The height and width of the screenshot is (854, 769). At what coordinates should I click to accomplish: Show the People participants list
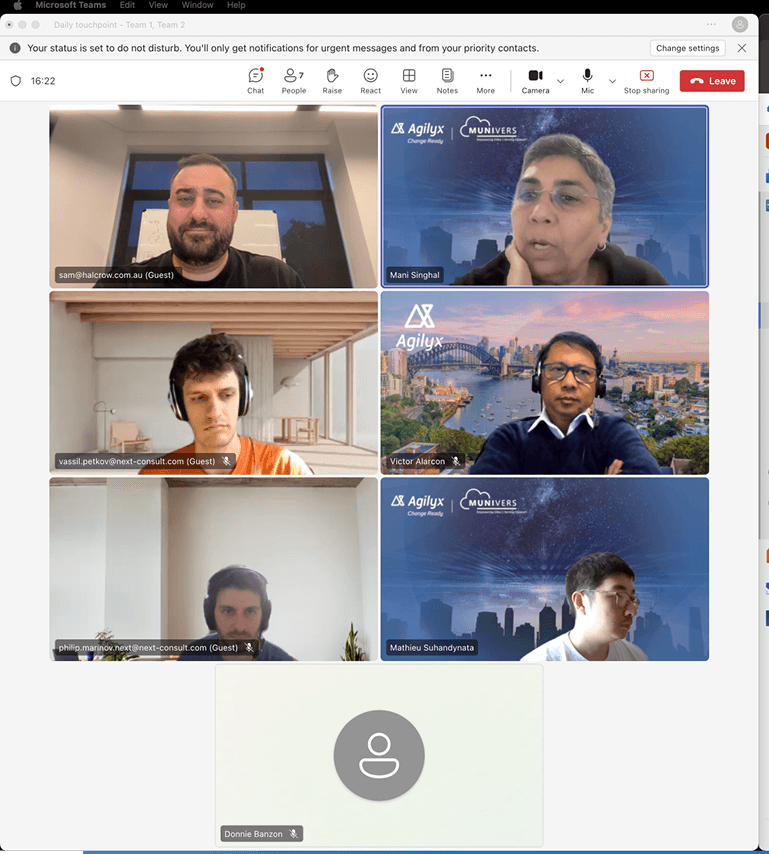tap(294, 81)
